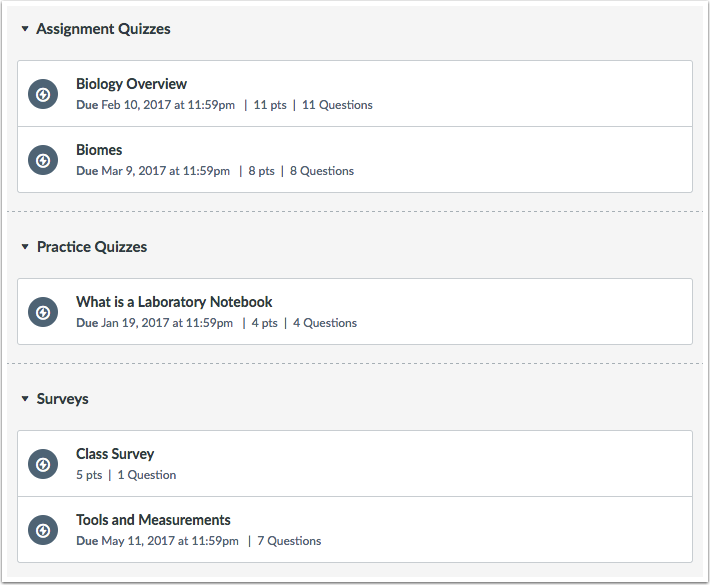Select the Biomes 8 Questions details line
This screenshot has height=585, width=710.
coord(215,171)
